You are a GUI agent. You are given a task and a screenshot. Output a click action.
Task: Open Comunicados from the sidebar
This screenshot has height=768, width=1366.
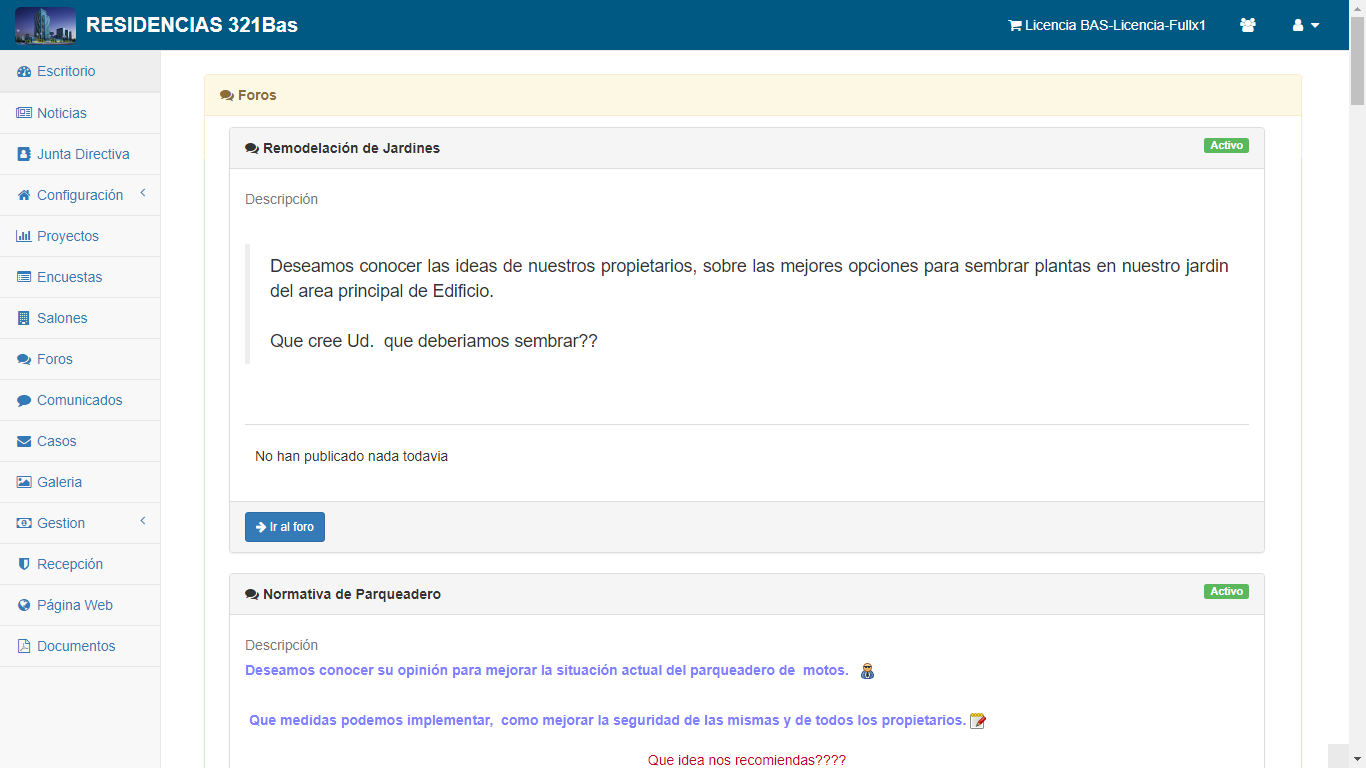tap(79, 400)
